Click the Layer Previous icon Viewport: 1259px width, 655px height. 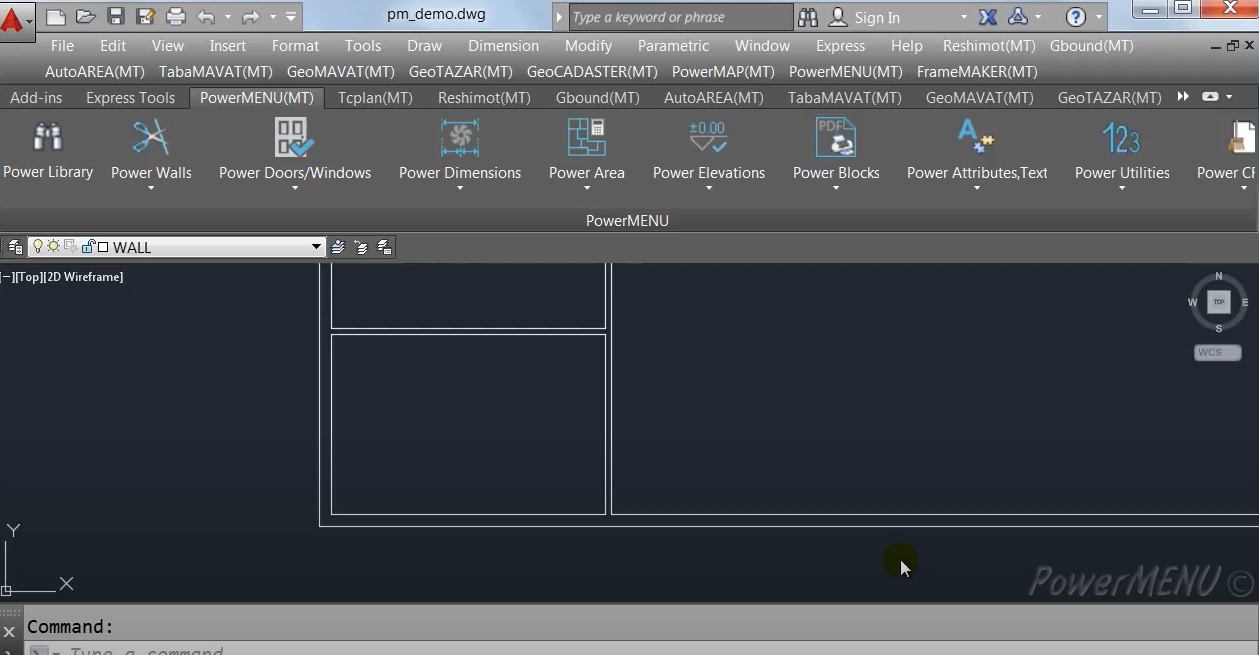(x=361, y=247)
